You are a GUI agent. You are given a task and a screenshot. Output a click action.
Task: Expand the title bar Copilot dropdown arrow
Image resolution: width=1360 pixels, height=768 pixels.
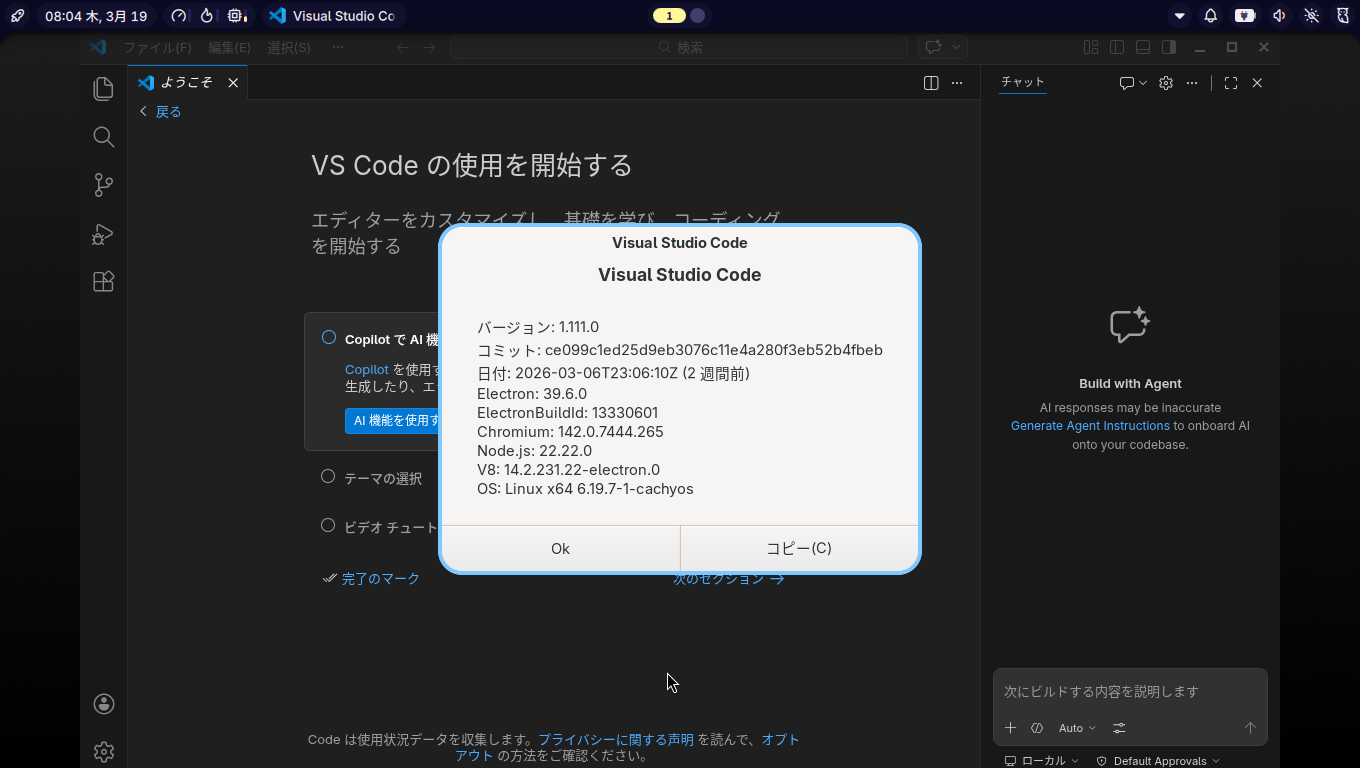click(x=956, y=47)
